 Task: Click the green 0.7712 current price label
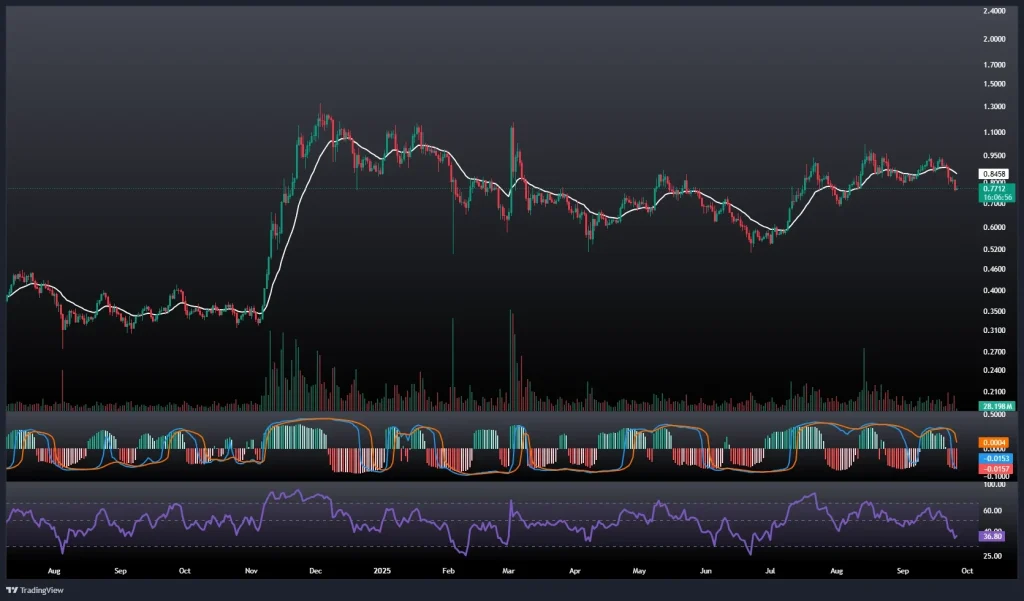(994, 188)
